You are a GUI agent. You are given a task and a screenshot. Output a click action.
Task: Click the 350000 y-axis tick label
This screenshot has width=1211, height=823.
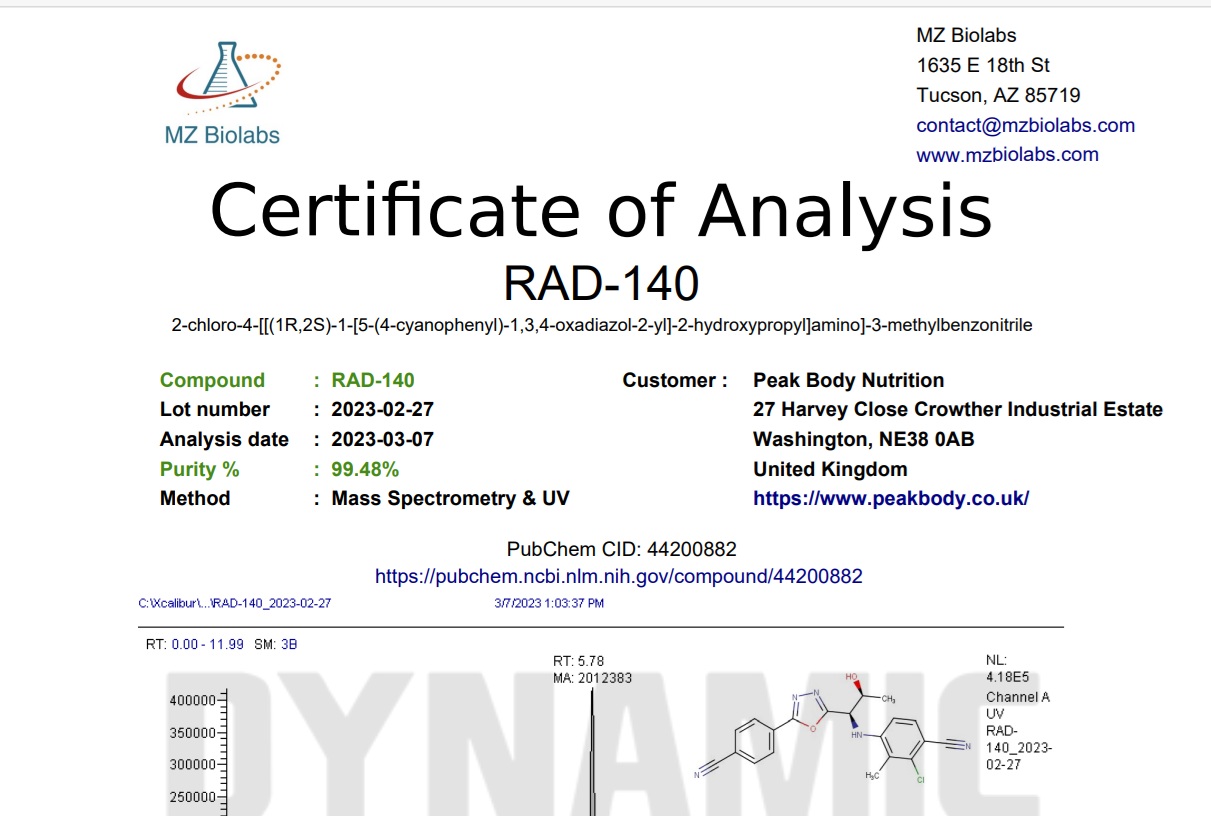tap(194, 733)
